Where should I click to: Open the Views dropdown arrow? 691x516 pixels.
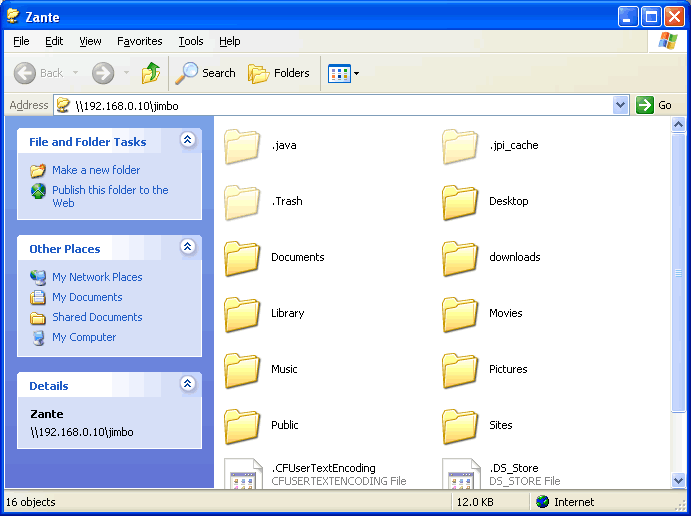(x=357, y=73)
